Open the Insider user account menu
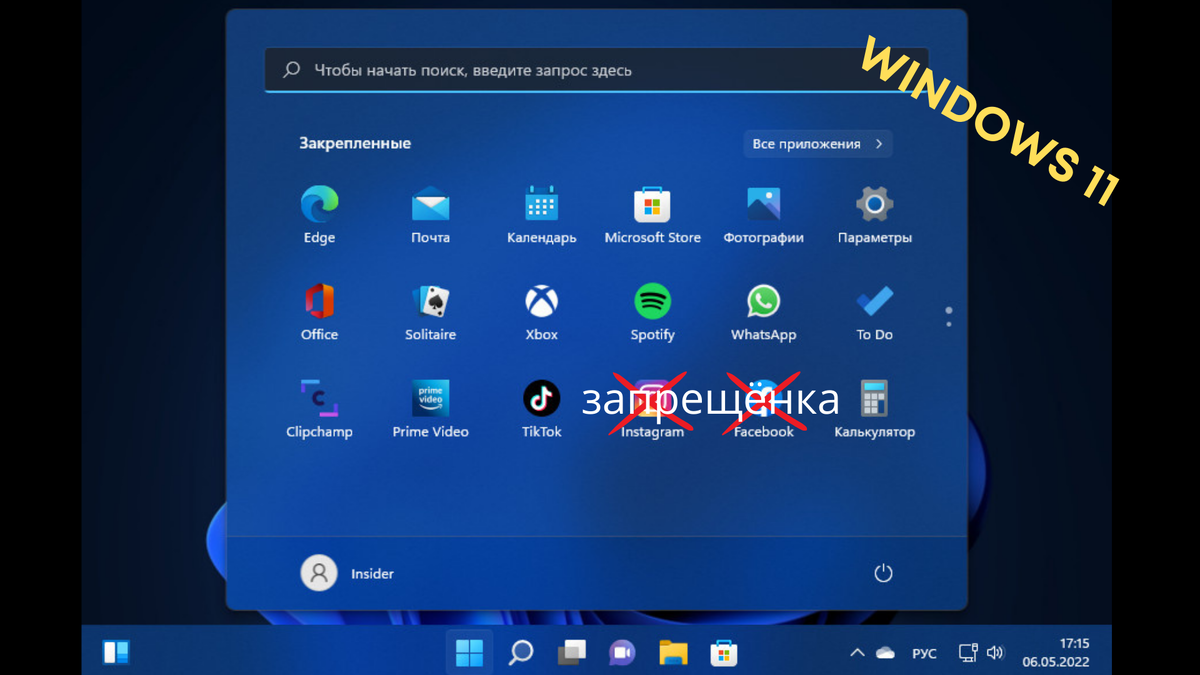This screenshot has height=675, width=1200. [x=347, y=573]
